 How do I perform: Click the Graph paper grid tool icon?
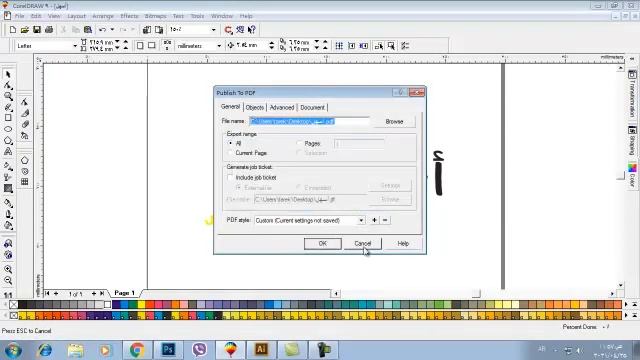(24, 182)
